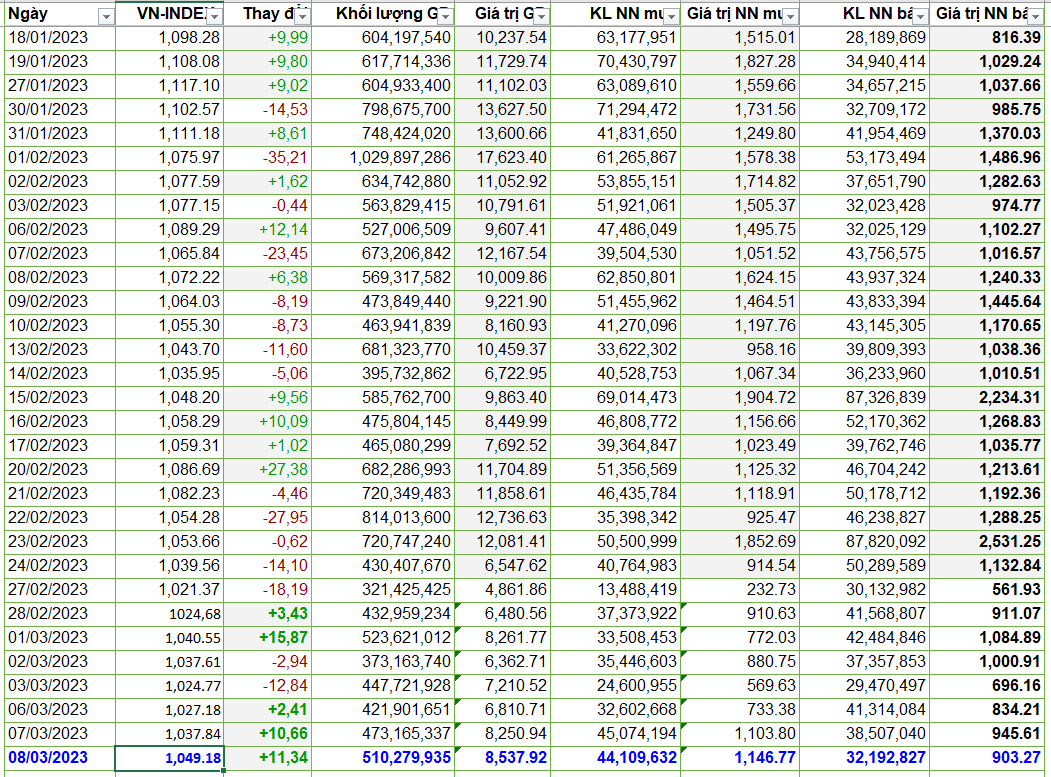Screen dimensions: 1051x777
Task: Select the foreign sell value 2,531.25
Action: click(987, 541)
